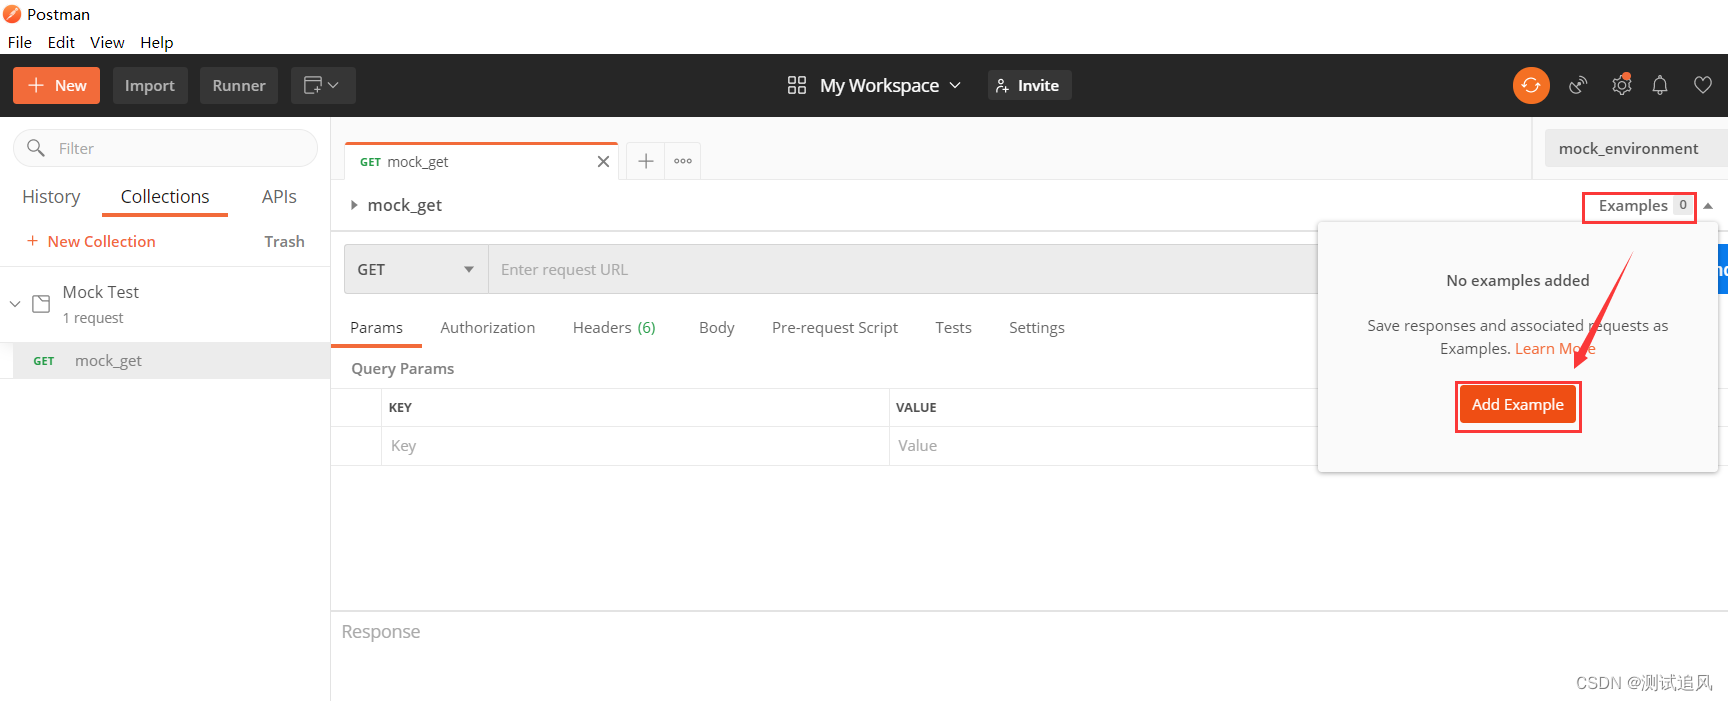The image size is (1728, 701).
Task: Open the GET method dropdown
Action: (x=416, y=270)
